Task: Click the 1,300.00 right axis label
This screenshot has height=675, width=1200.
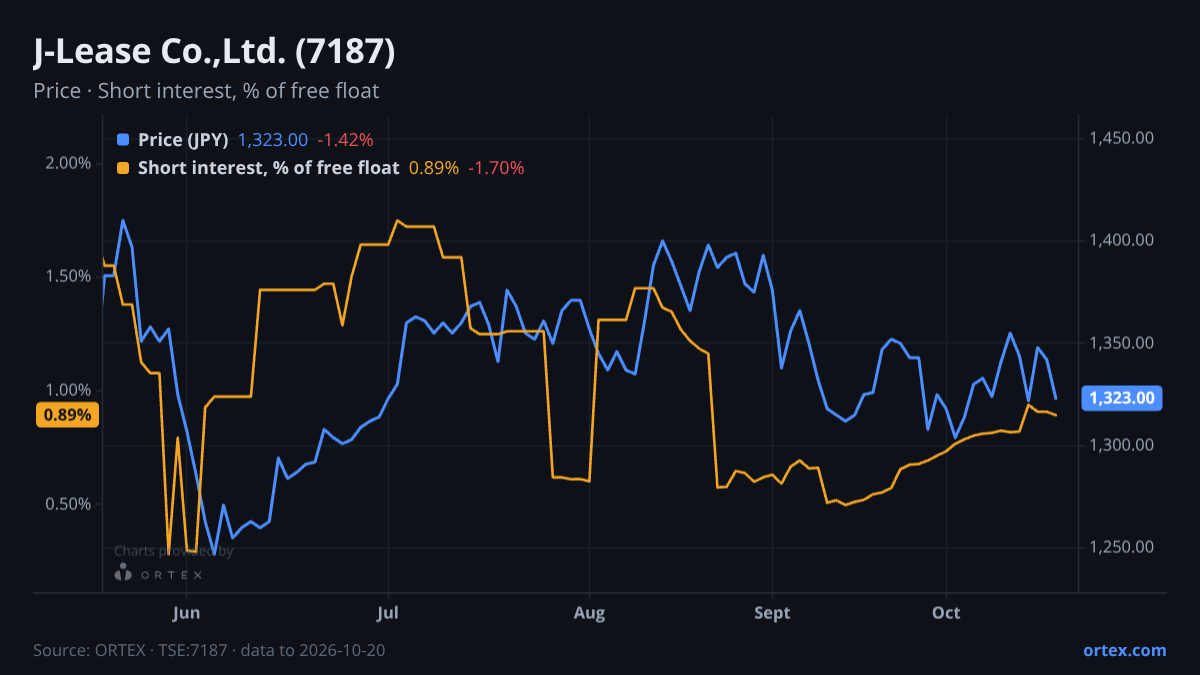Action: tap(1122, 445)
